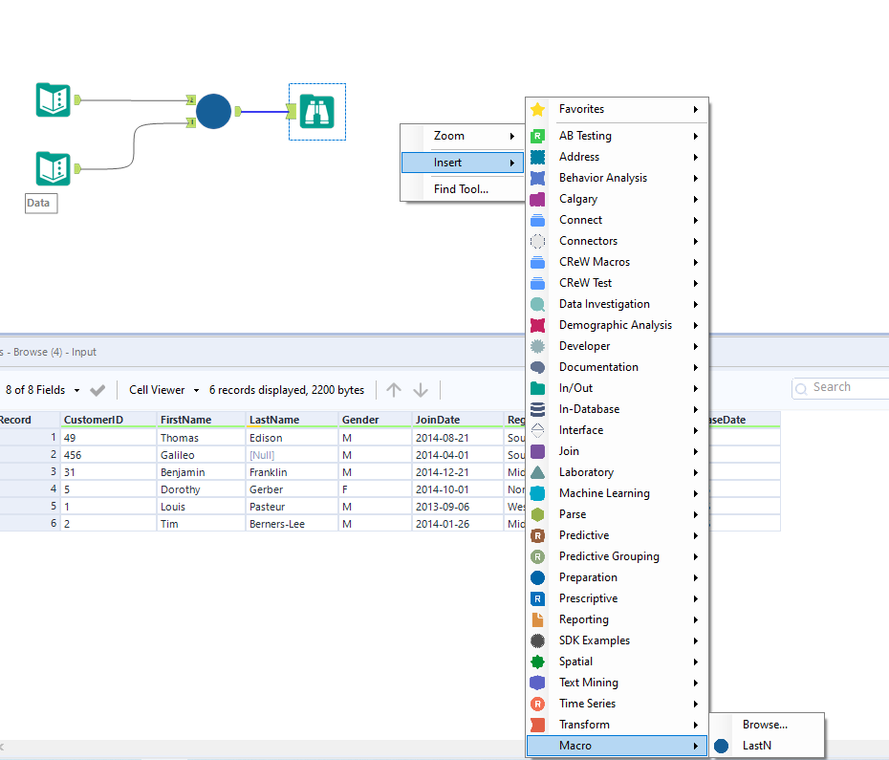Choose Find Tool... from context menu
This screenshot has height=760, width=889.
(x=461, y=189)
